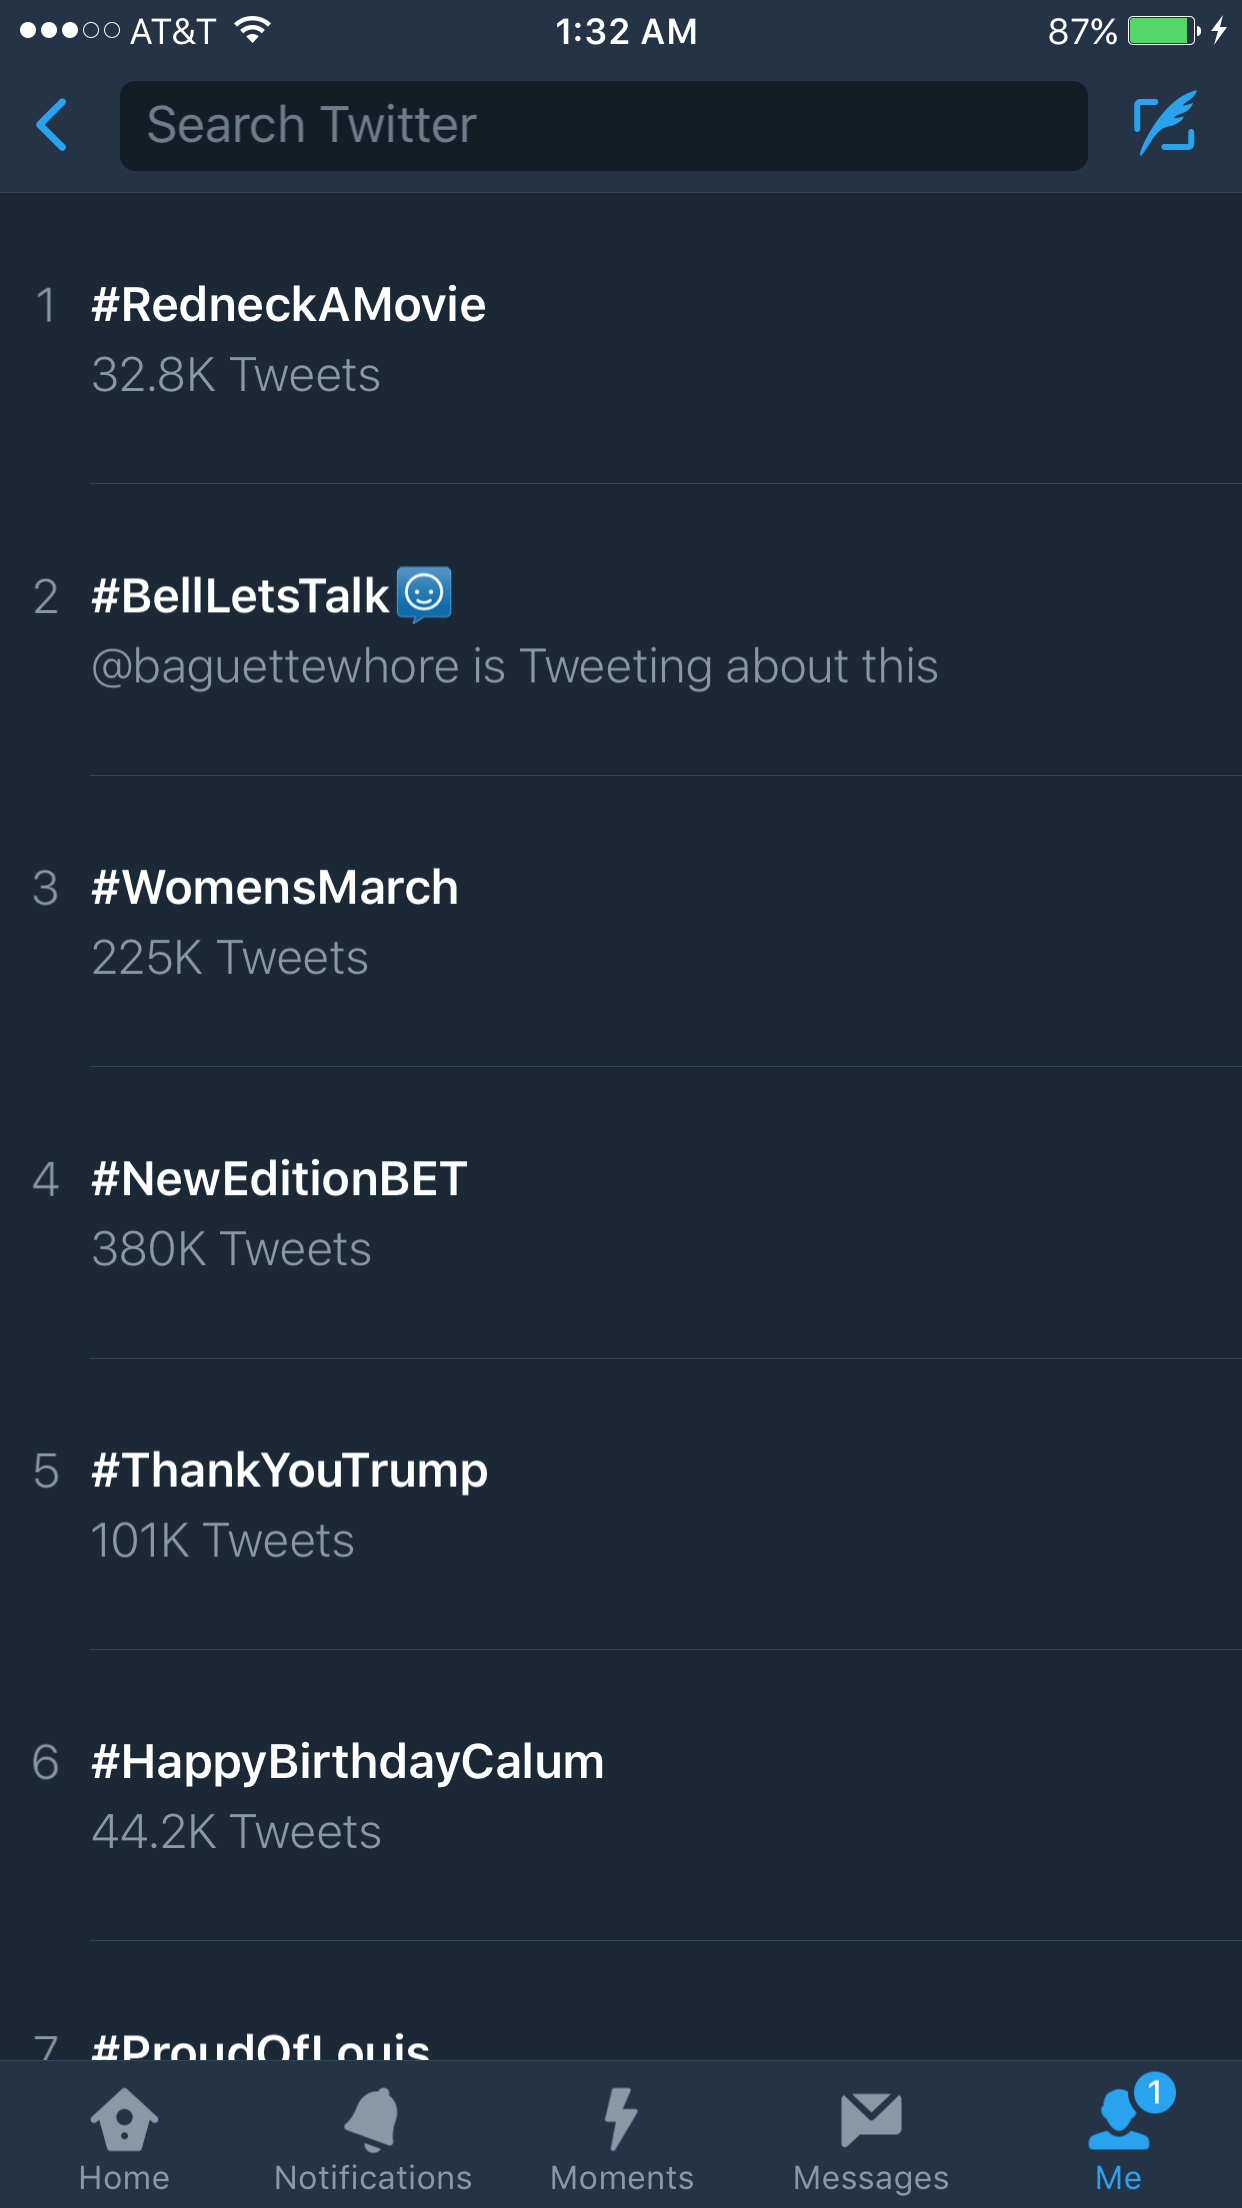The image size is (1242, 2208).
Task: Tap the "@baguettewhore is Tweeting about this" text
Action: tap(515, 667)
